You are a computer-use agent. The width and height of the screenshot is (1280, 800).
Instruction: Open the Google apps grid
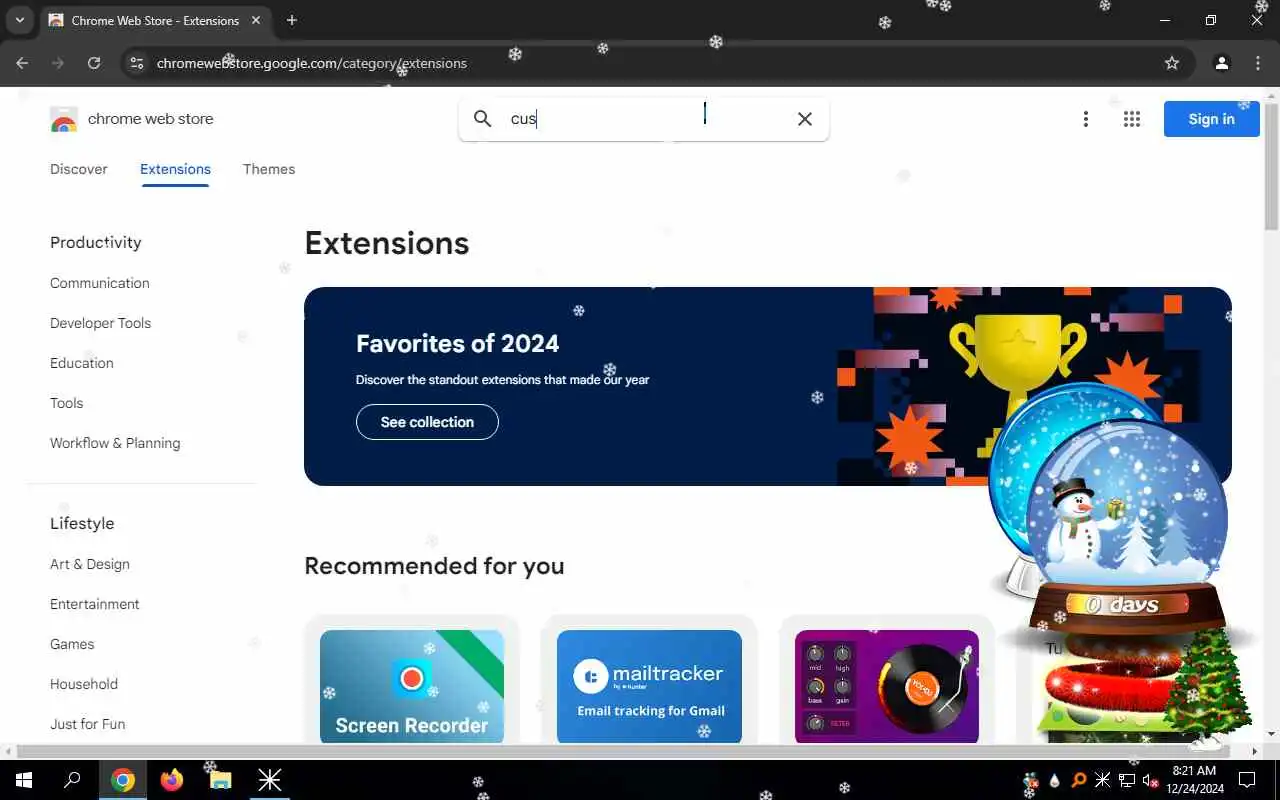[x=1132, y=119]
